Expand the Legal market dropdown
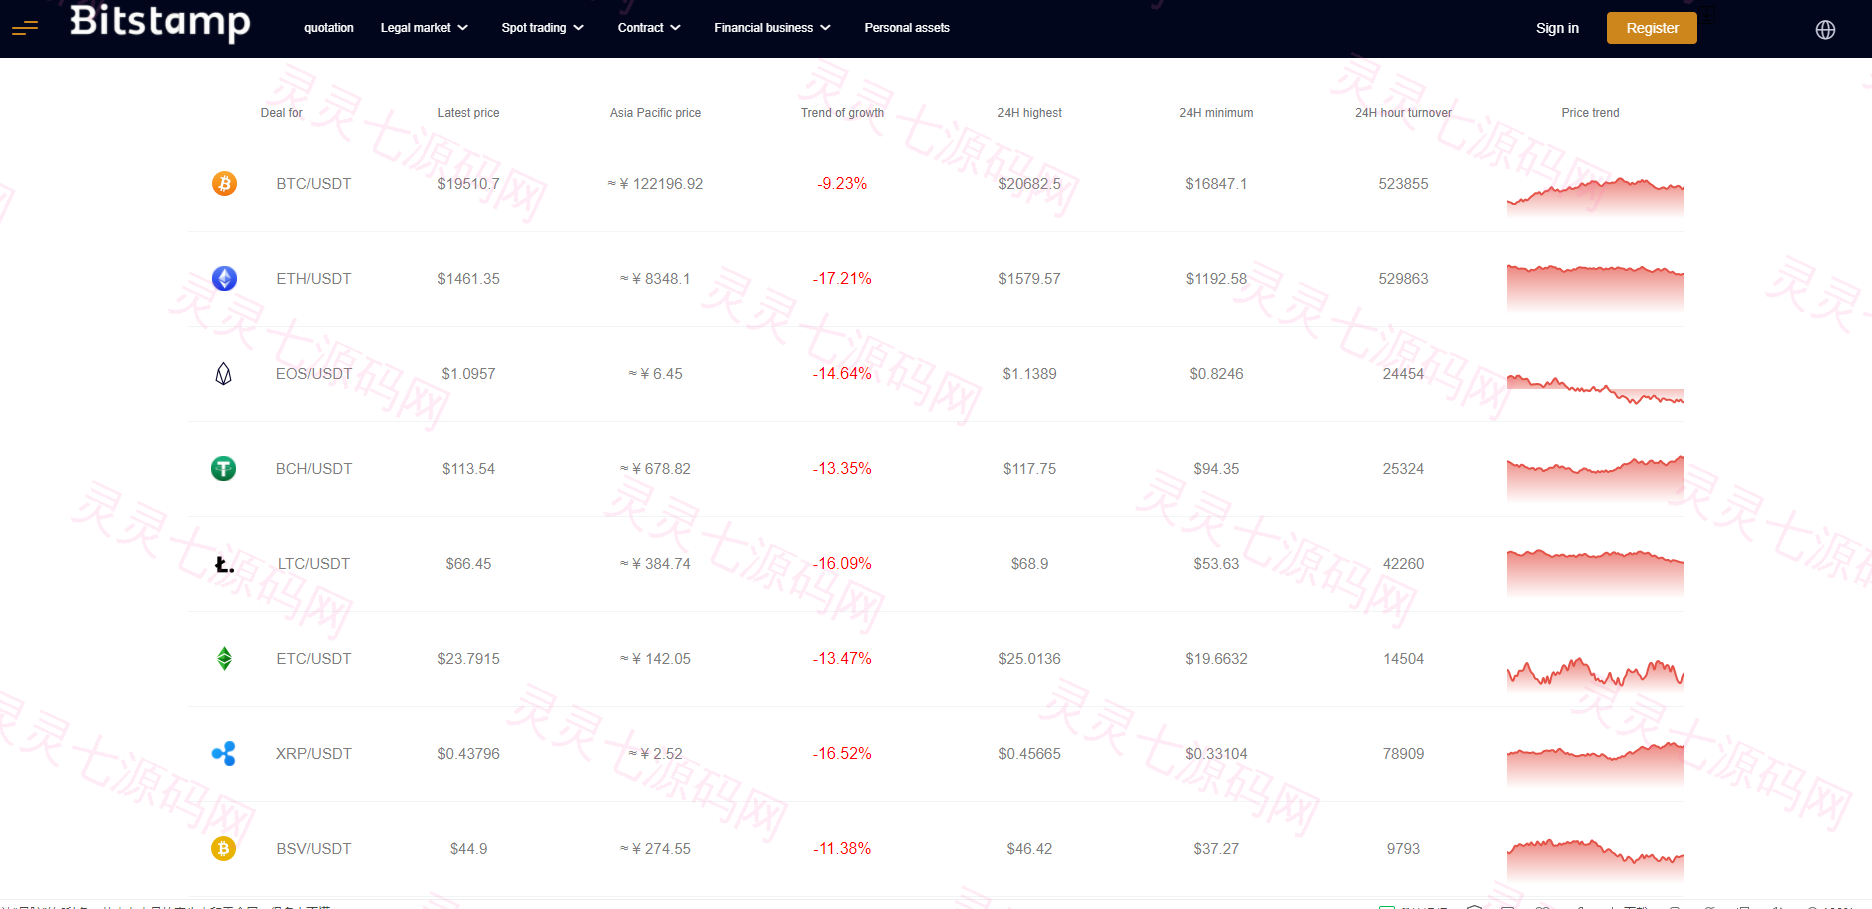Image resolution: width=1872 pixels, height=909 pixels. coord(424,28)
